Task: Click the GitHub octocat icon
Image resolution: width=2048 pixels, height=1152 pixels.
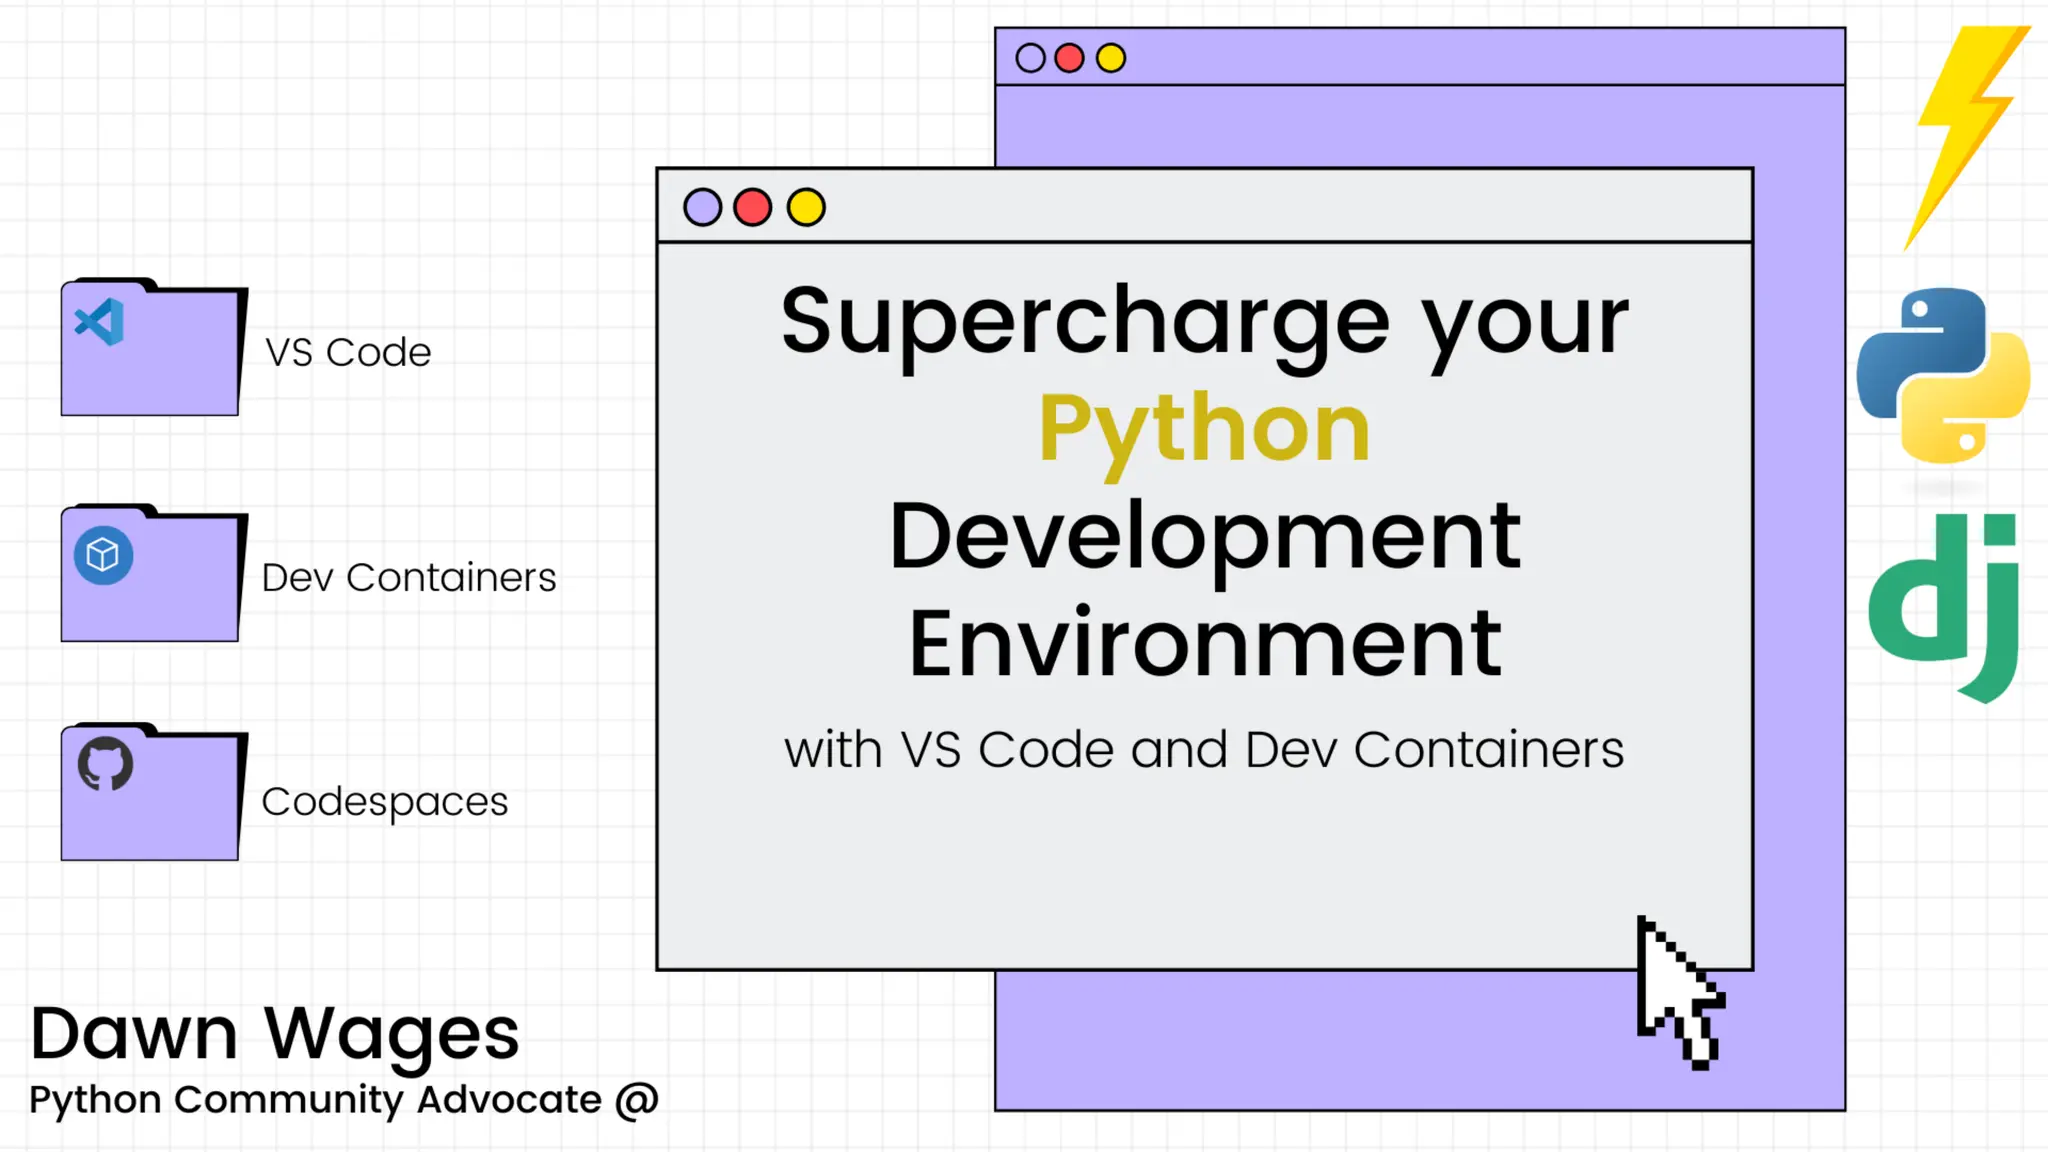Action: point(105,765)
